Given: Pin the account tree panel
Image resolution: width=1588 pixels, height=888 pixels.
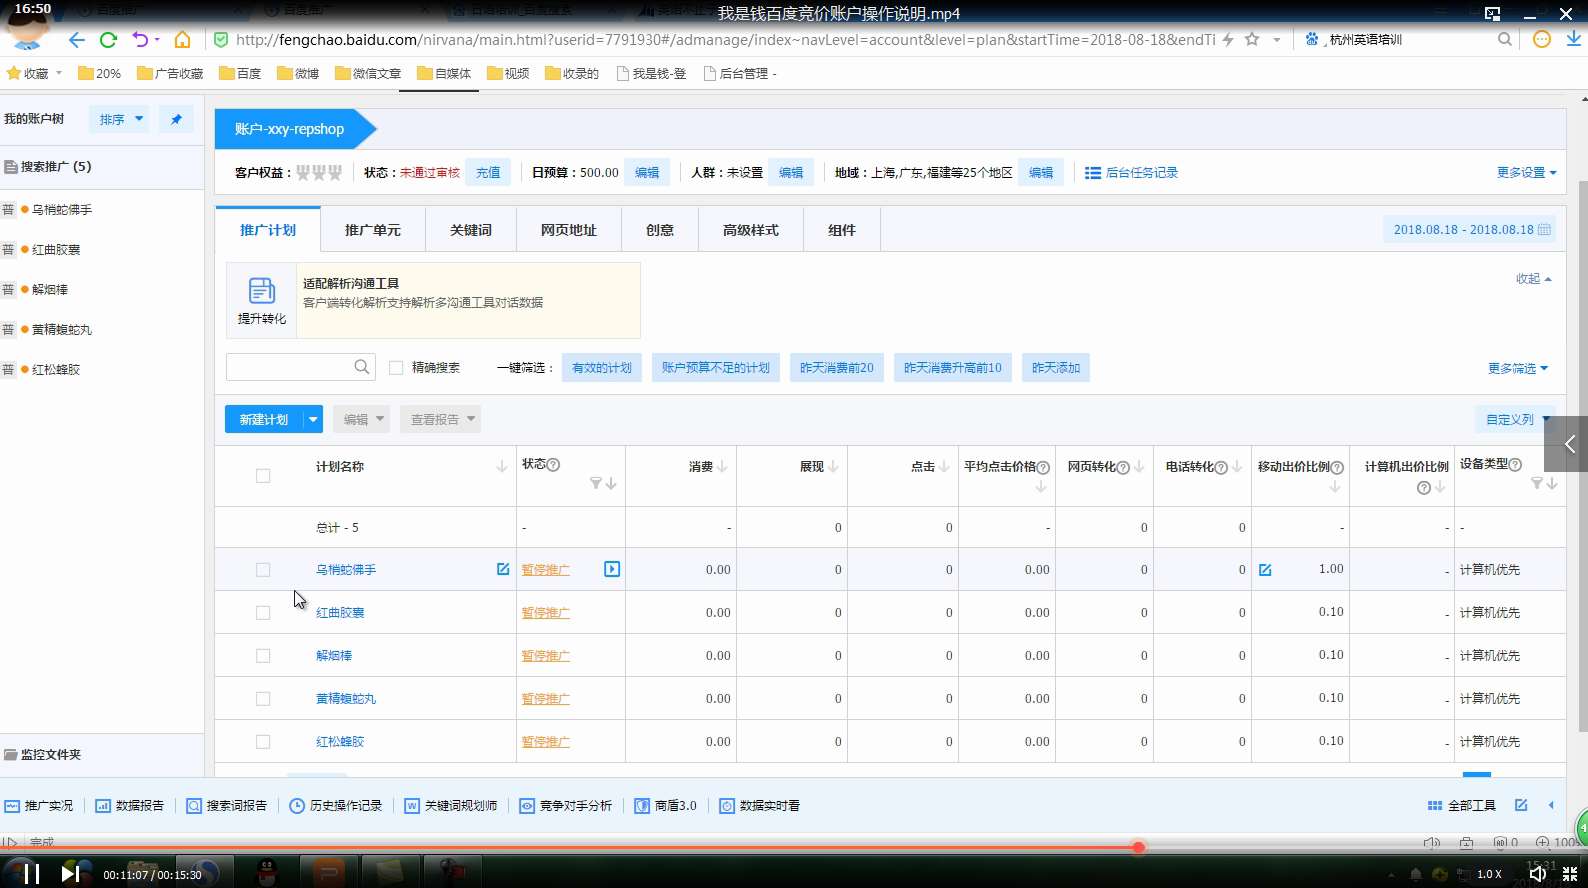Looking at the screenshot, I should [x=176, y=119].
